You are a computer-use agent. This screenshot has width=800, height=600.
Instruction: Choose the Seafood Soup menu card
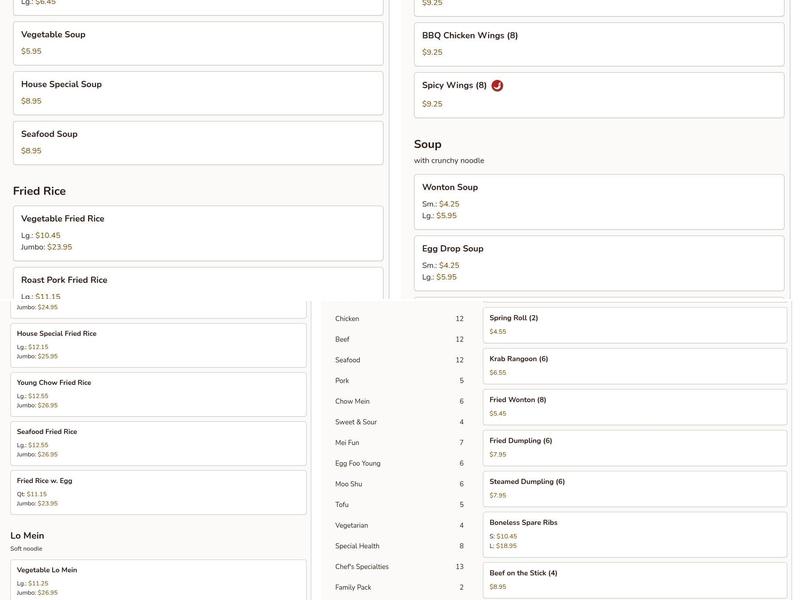[x=198, y=143]
